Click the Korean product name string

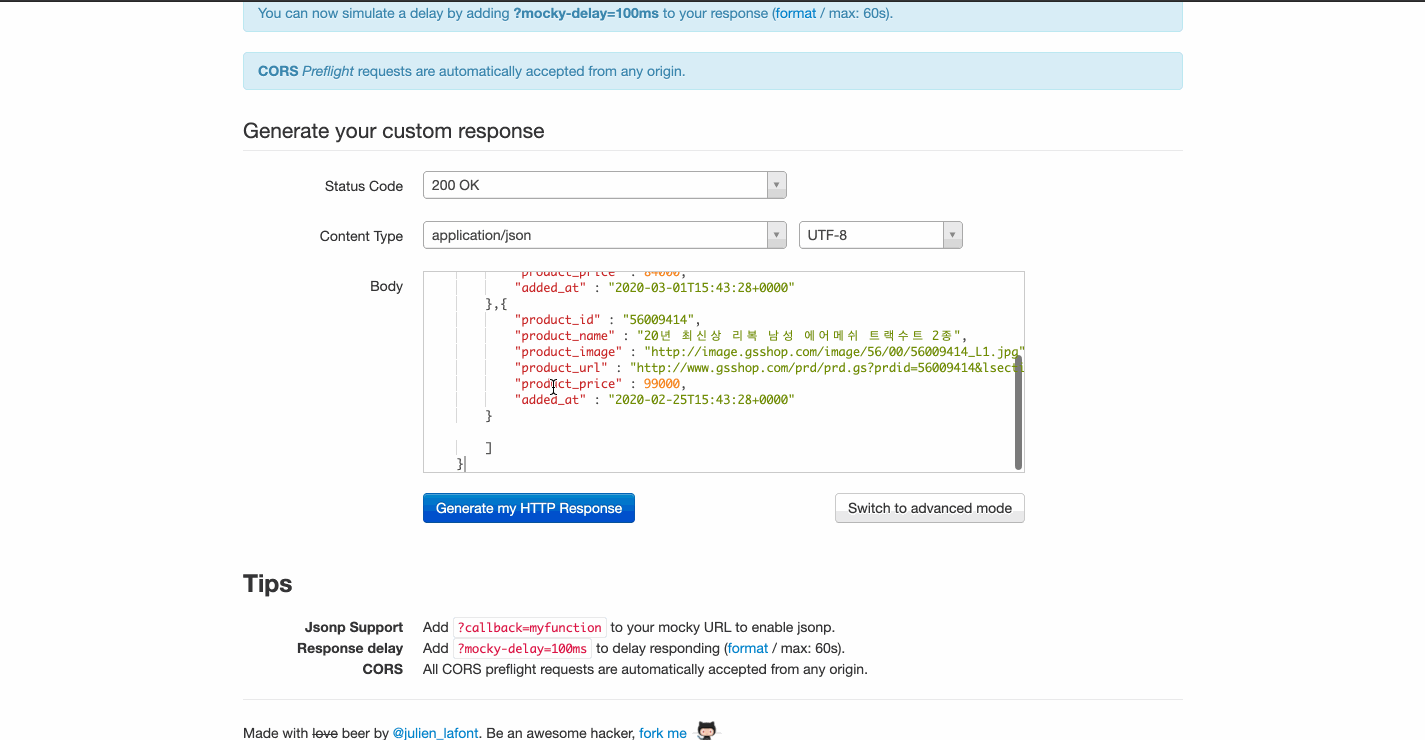[x=799, y=336]
